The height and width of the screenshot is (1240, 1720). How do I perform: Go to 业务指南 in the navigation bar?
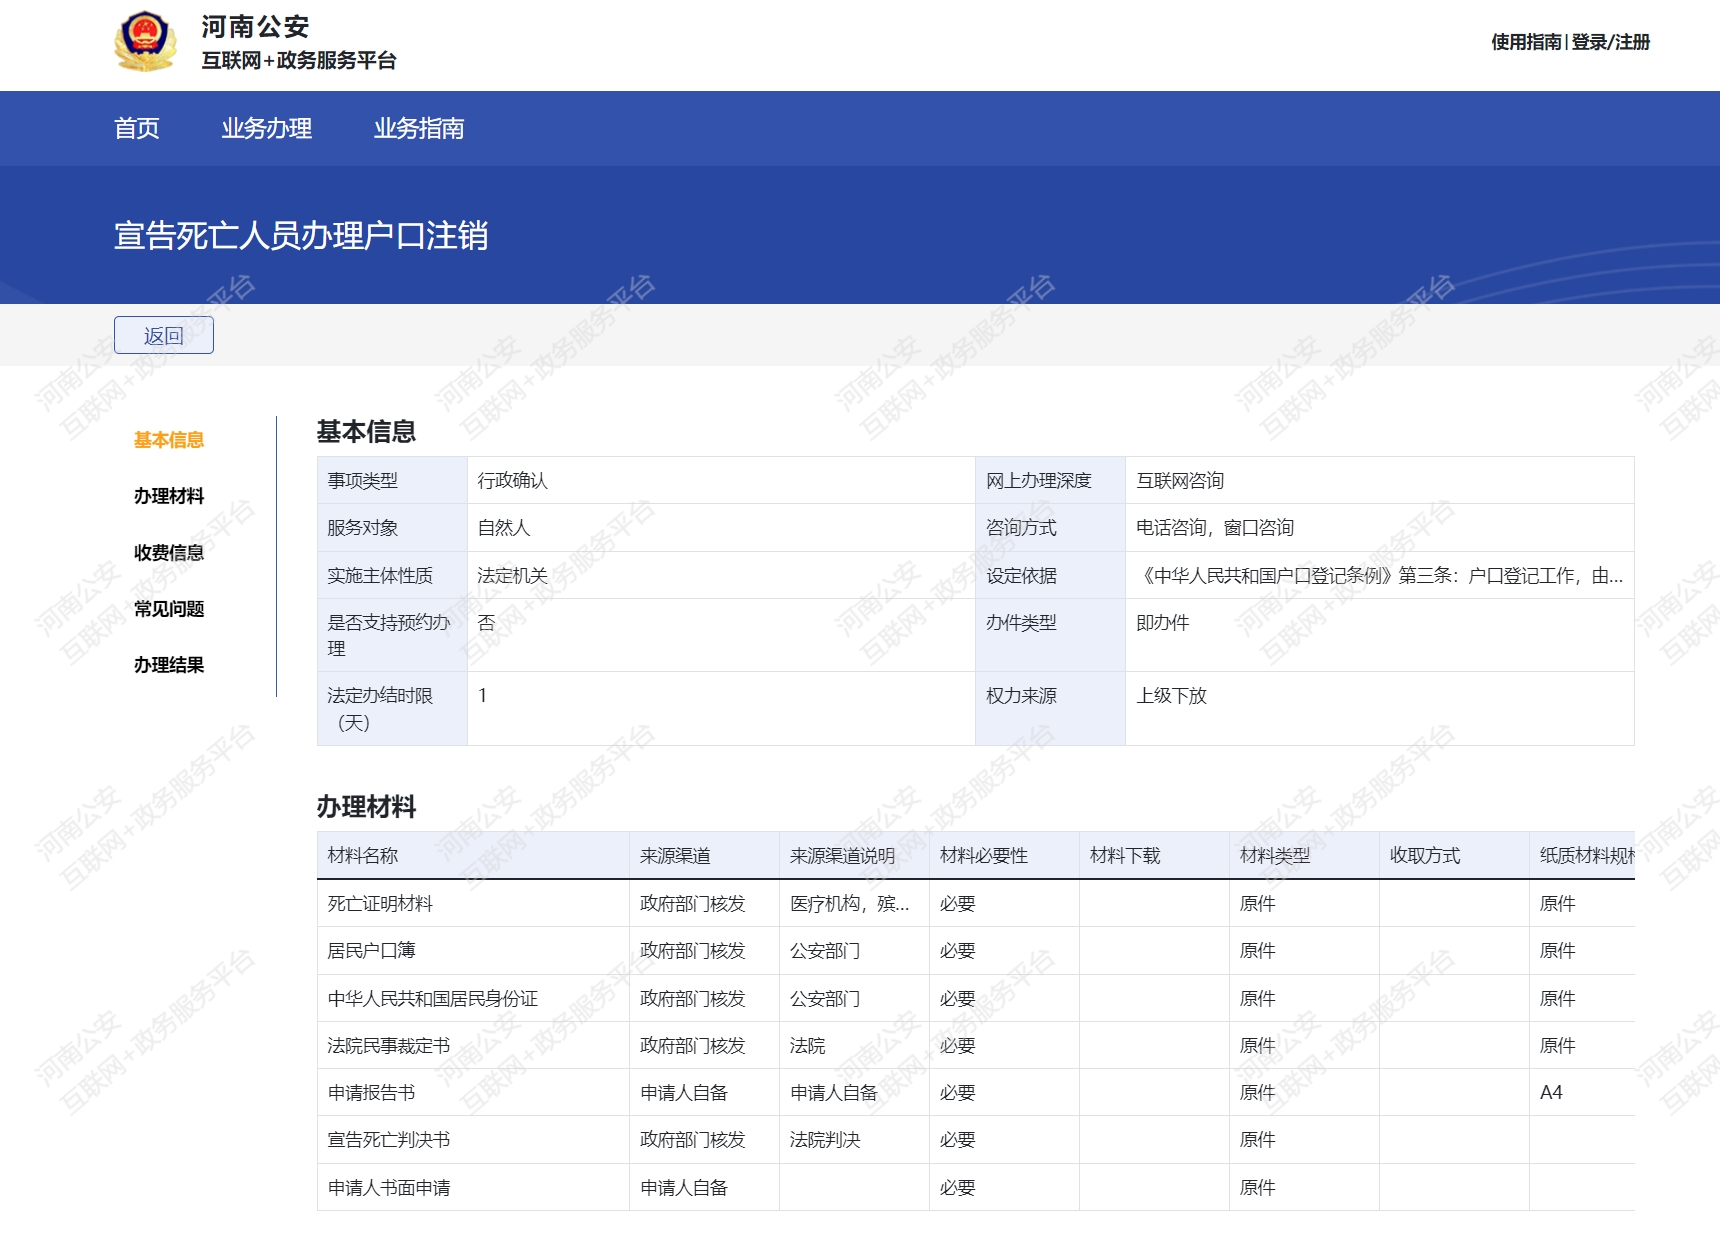418,129
